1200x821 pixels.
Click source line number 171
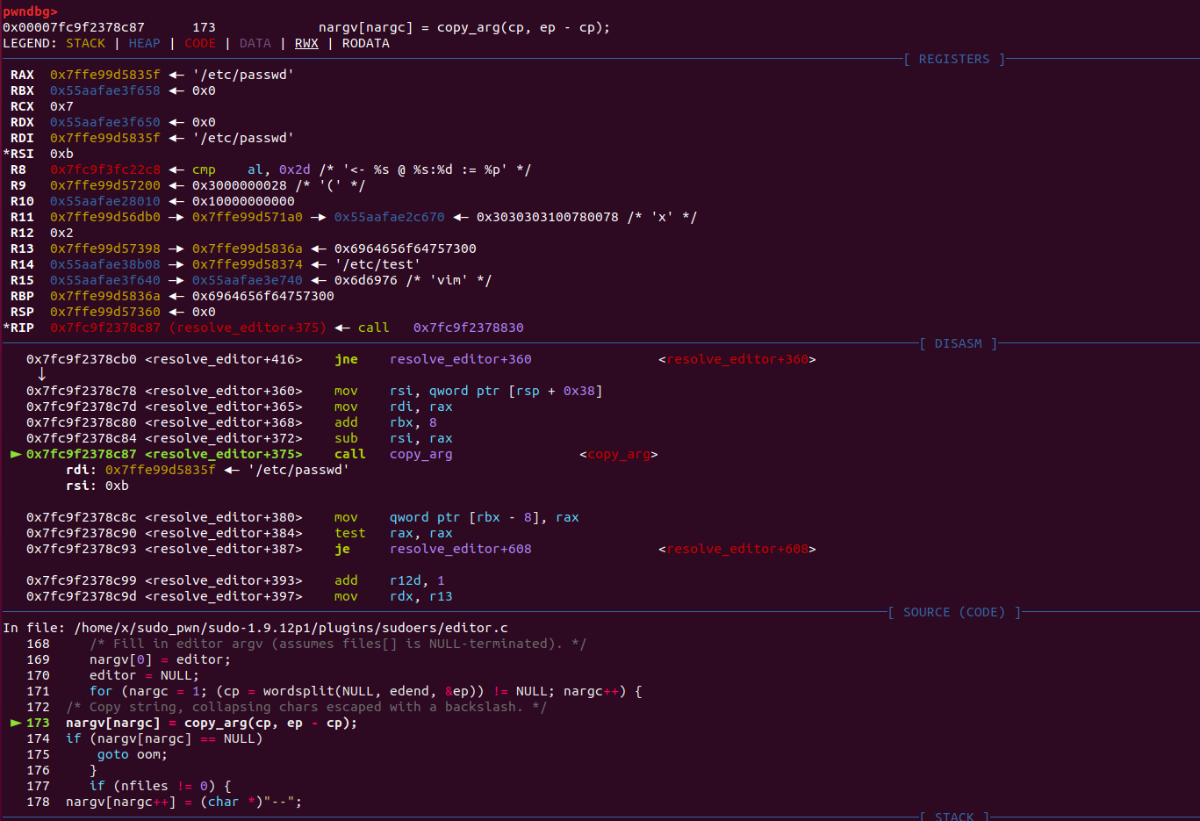[38, 691]
